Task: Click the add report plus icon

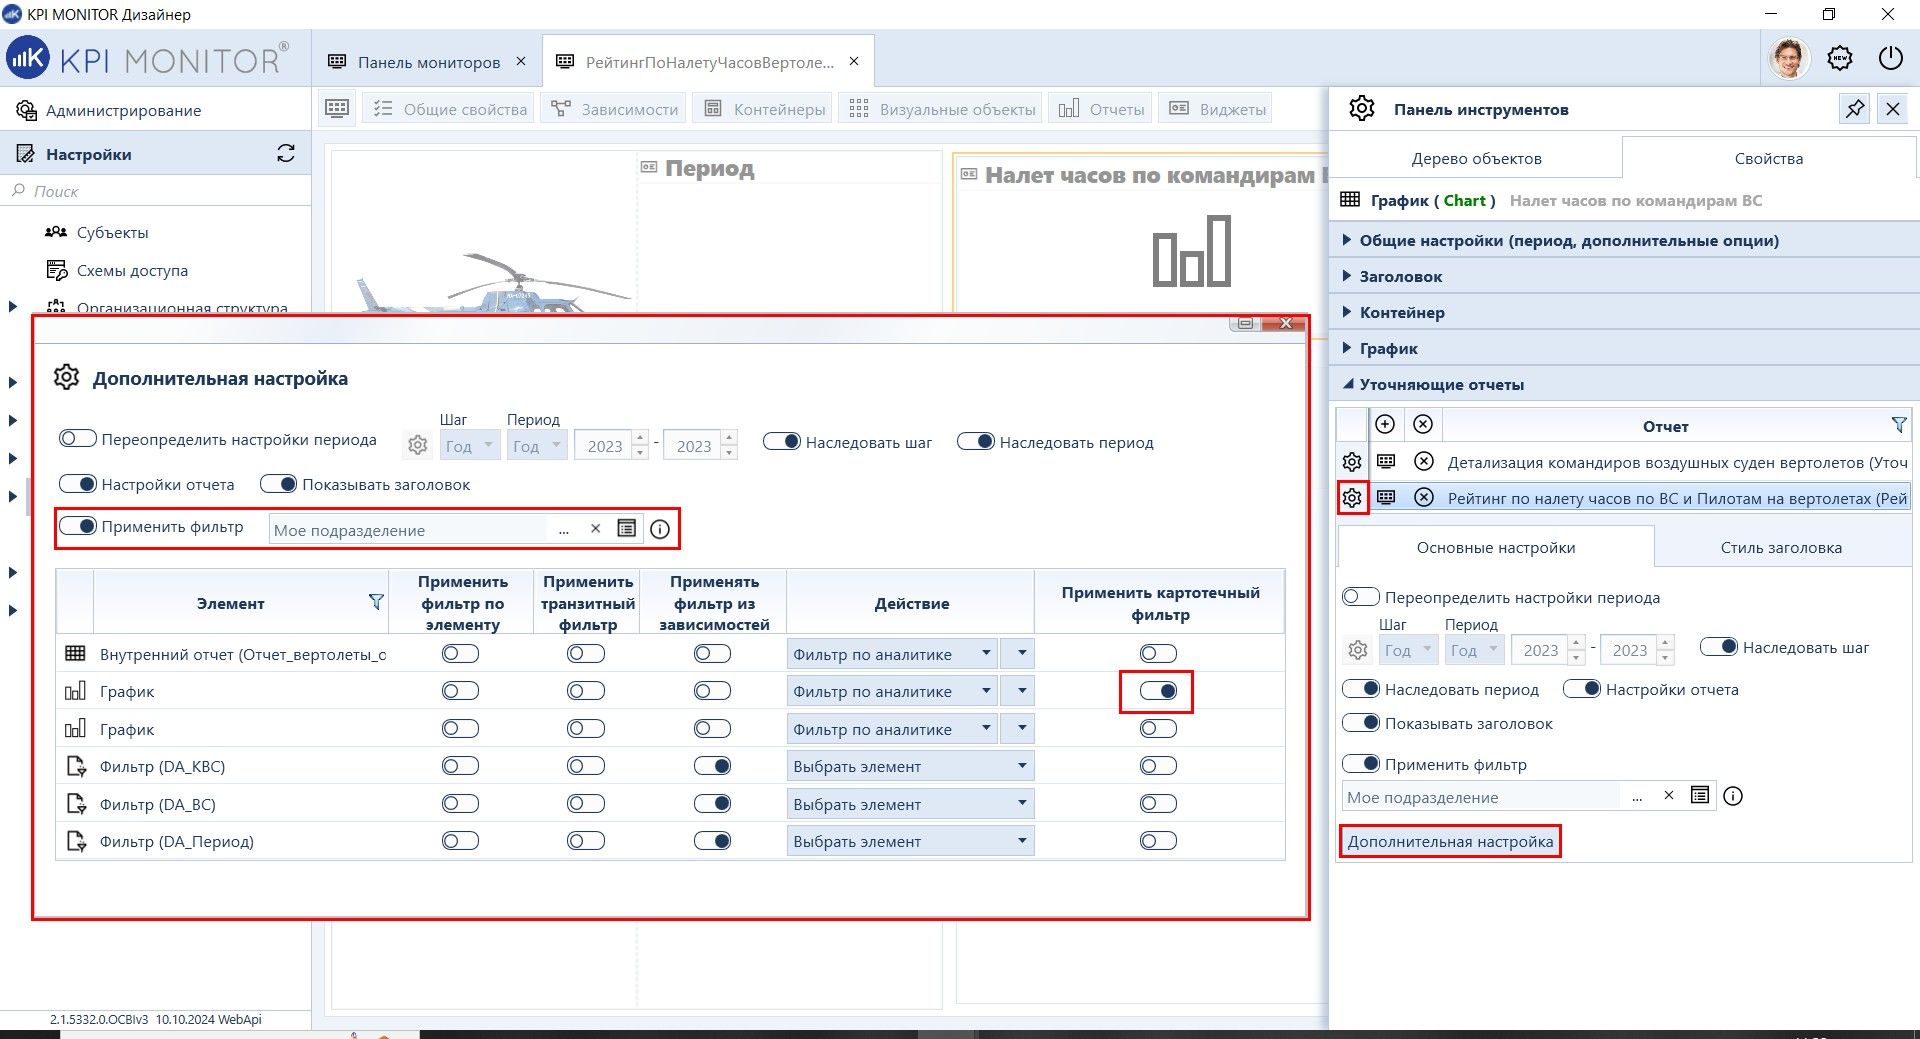Action: (x=1385, y=425)
